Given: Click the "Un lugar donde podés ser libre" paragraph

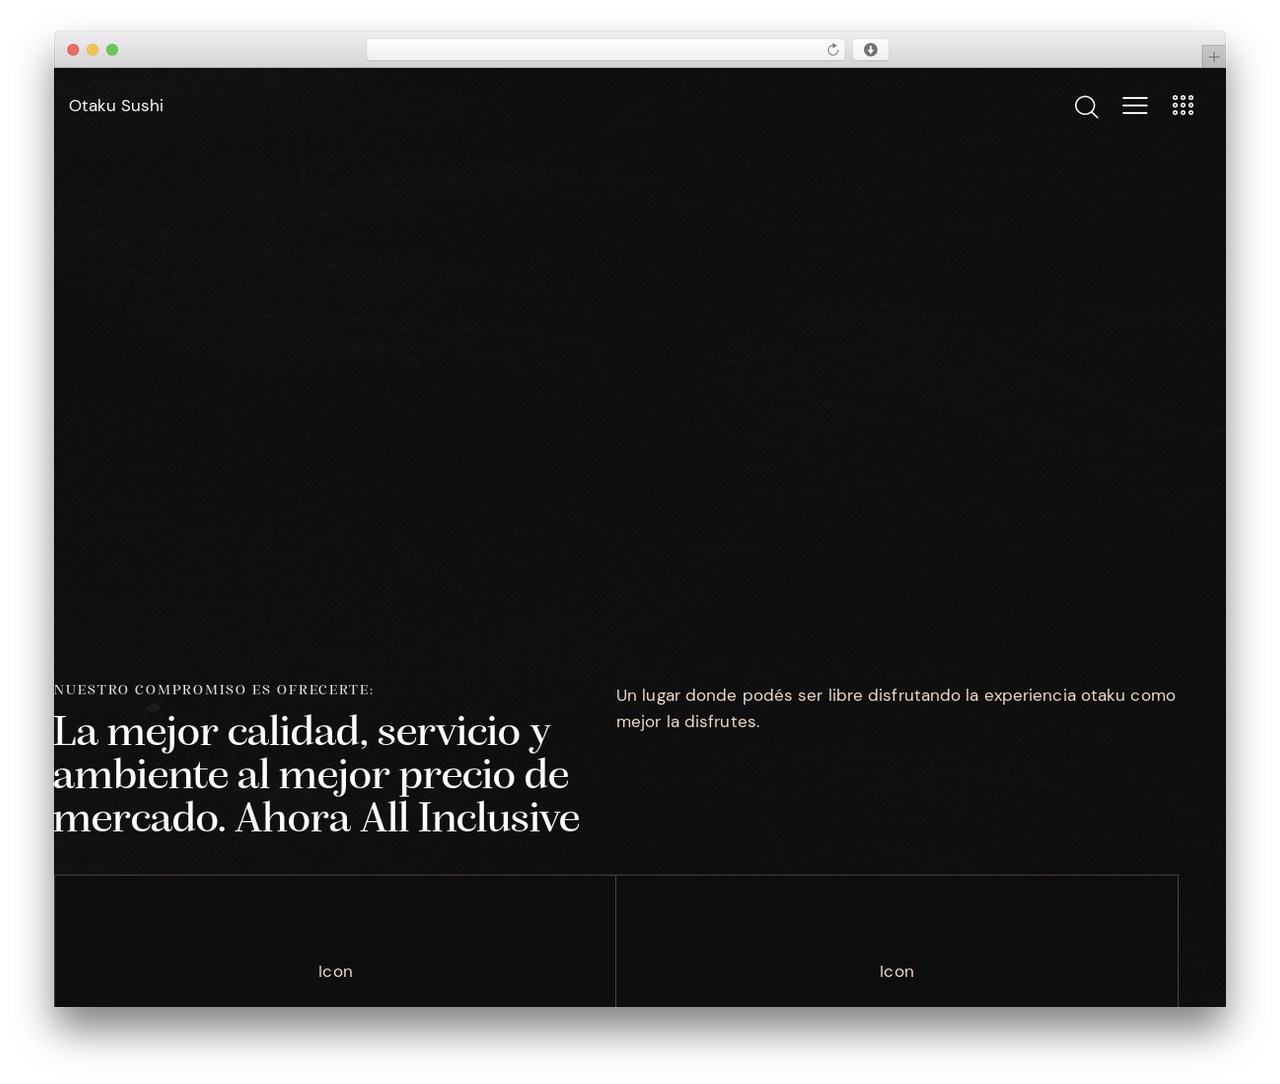Looking at the screenshot, I should coord(896,708).
